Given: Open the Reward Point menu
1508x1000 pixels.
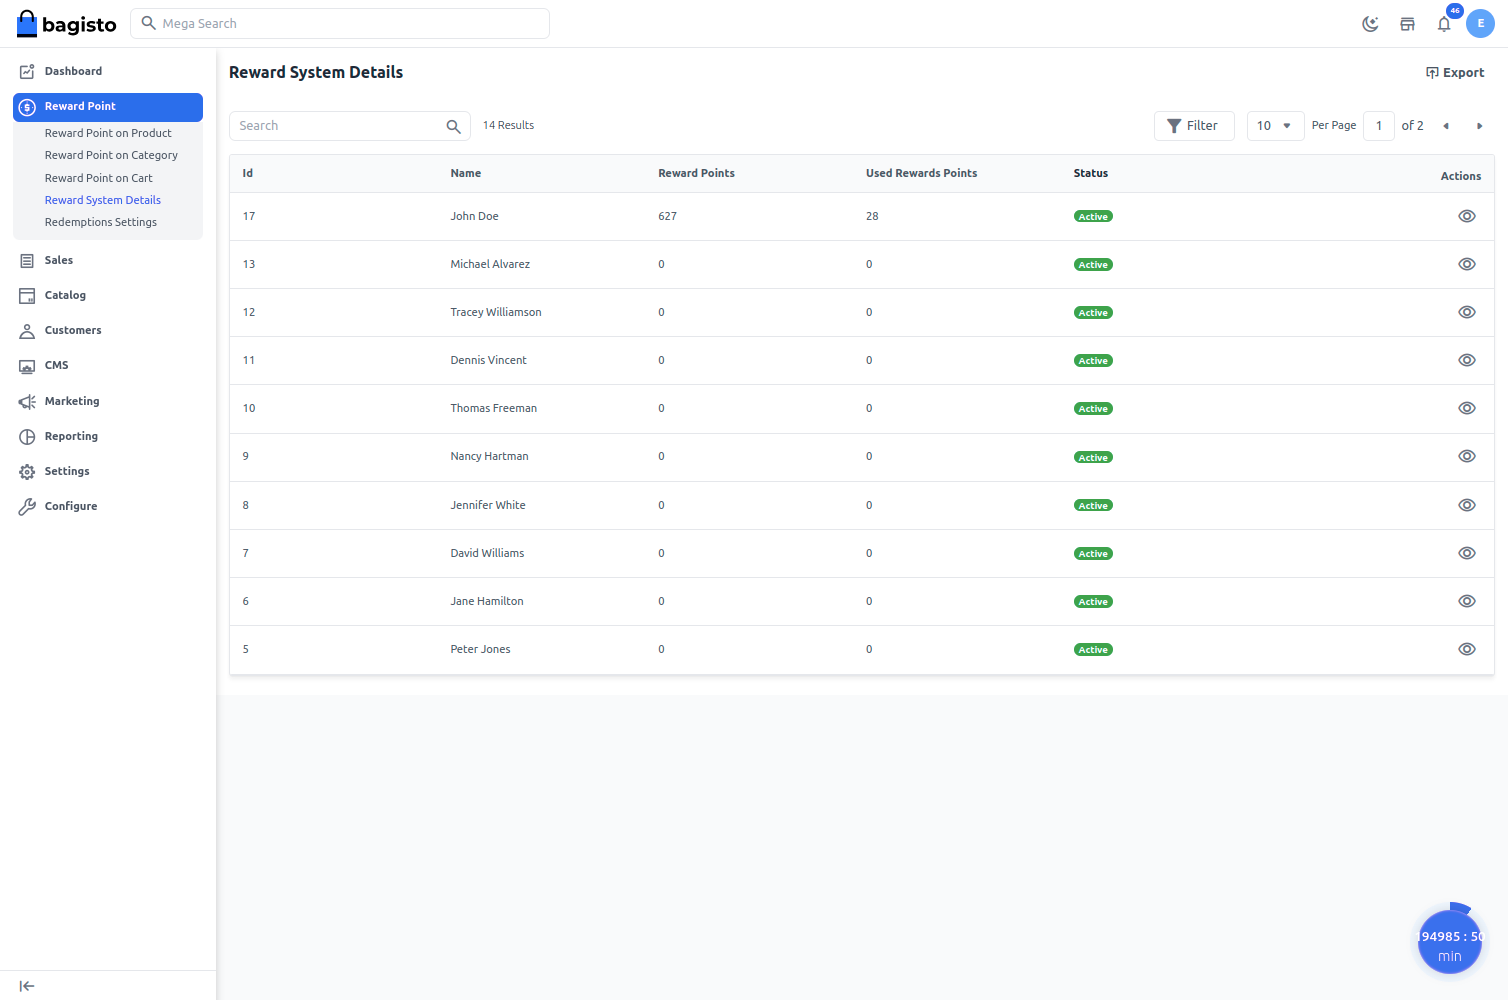Looking at the screenshot, I should pyautogui.click(x=108, y=106).
